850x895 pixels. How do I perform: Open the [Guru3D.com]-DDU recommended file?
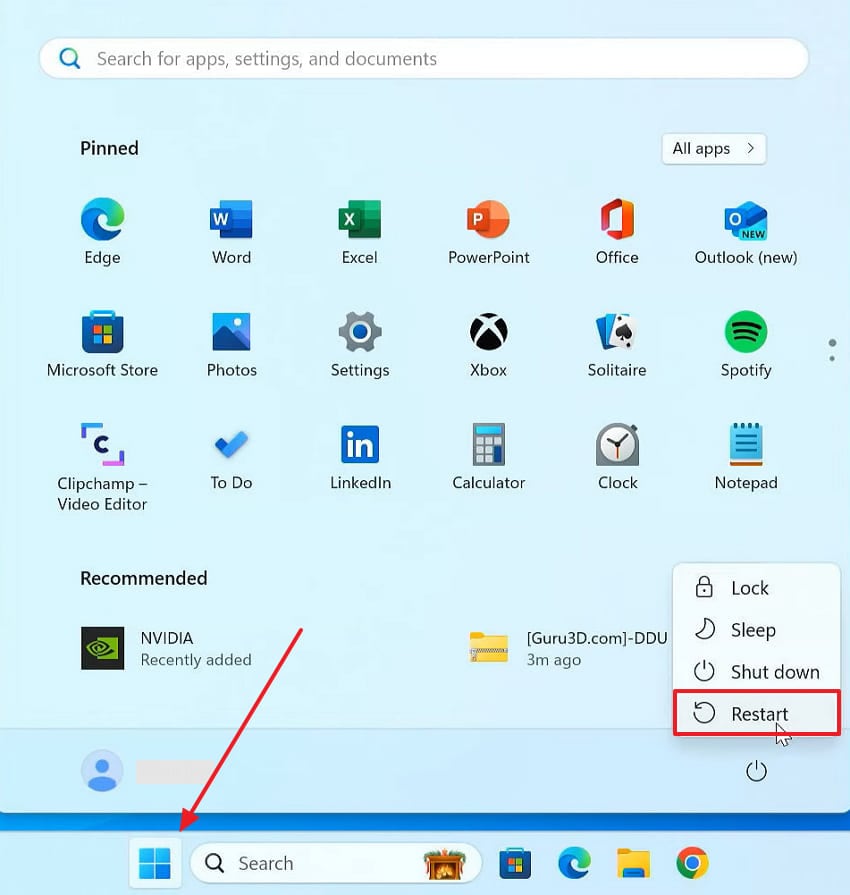(568, 648)
